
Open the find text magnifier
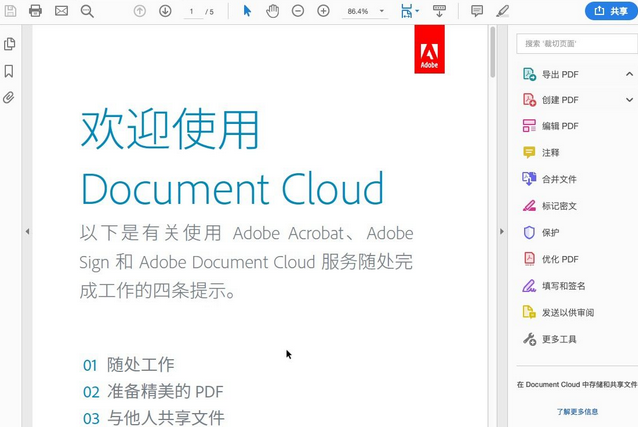click(x=87, y=11)
